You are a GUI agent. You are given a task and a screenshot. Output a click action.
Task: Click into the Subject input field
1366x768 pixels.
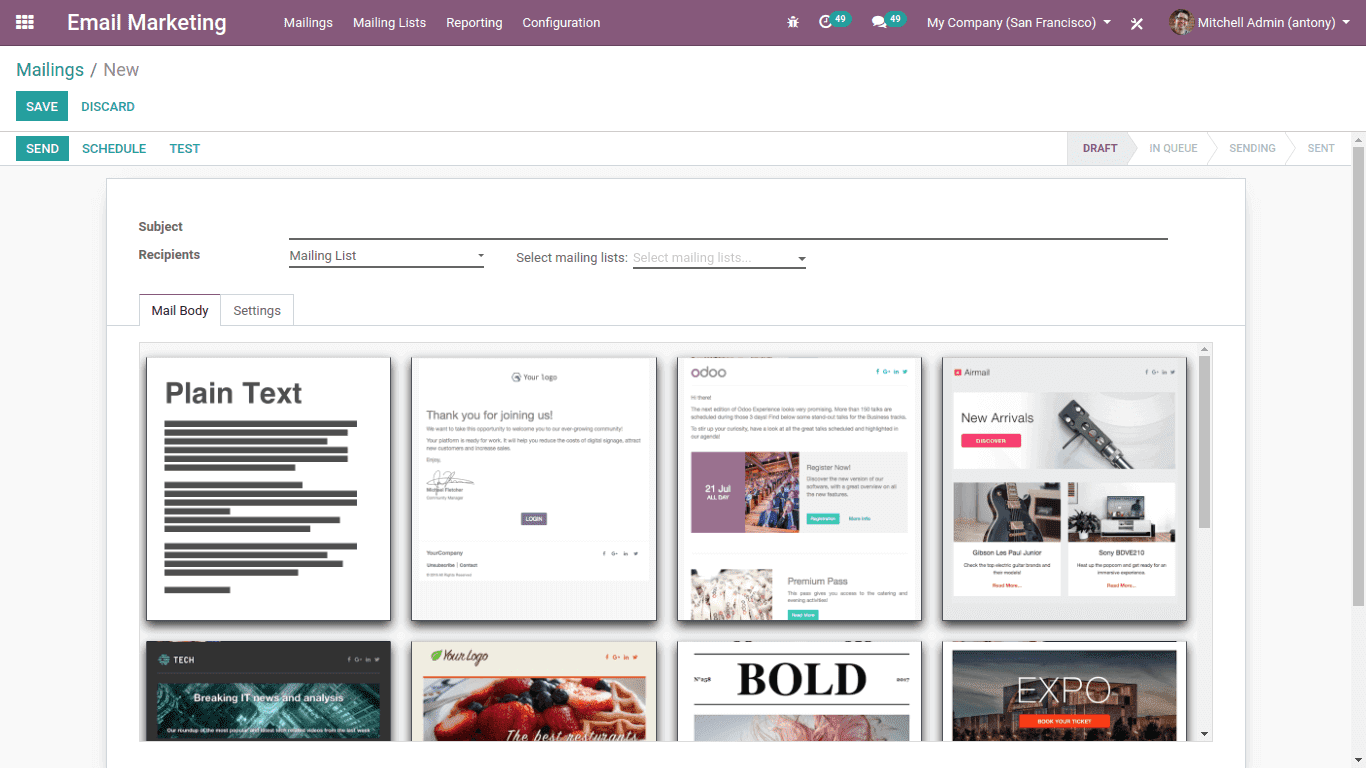[727, 228]
